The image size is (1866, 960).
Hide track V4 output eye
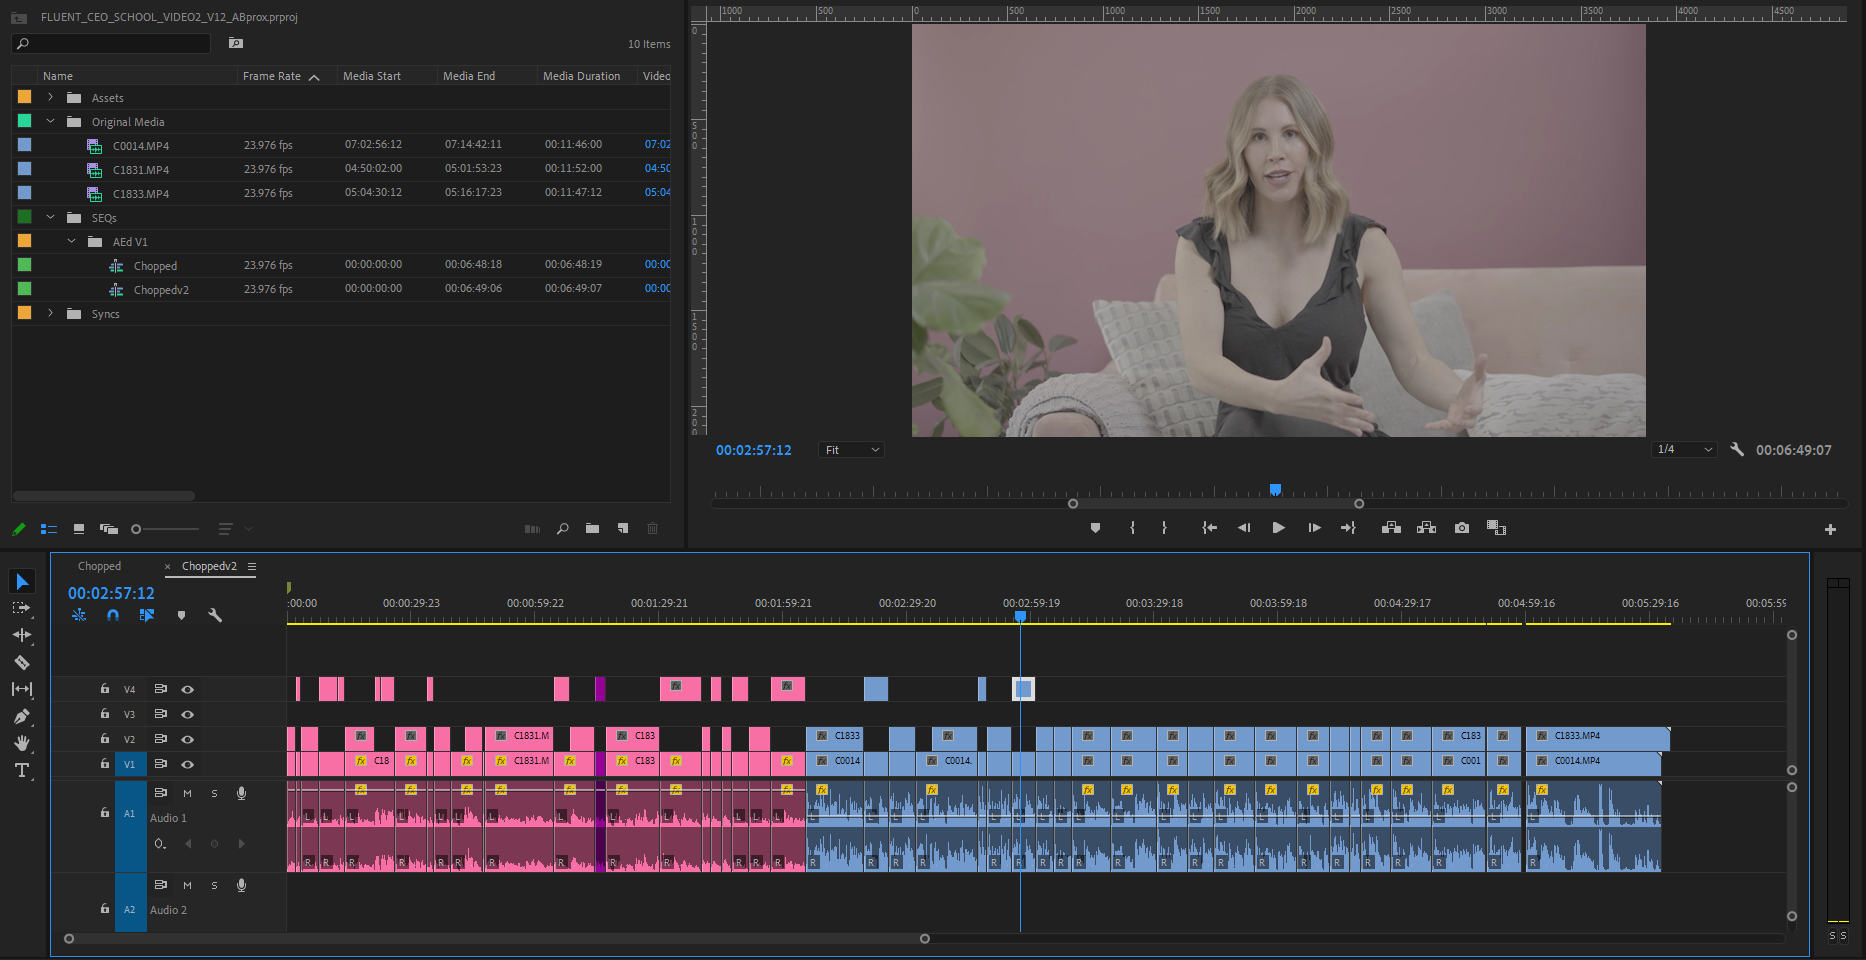tap(187, 689)
